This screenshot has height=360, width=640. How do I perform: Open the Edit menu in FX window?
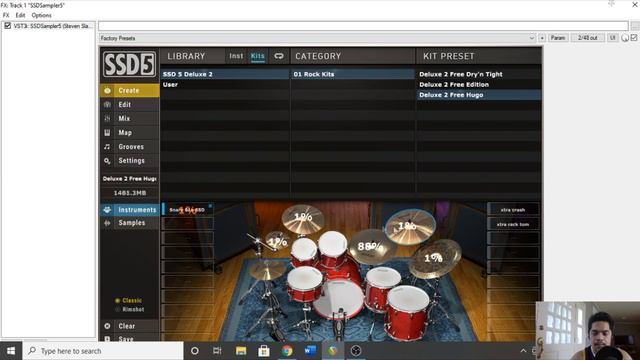tap(20, 15)
